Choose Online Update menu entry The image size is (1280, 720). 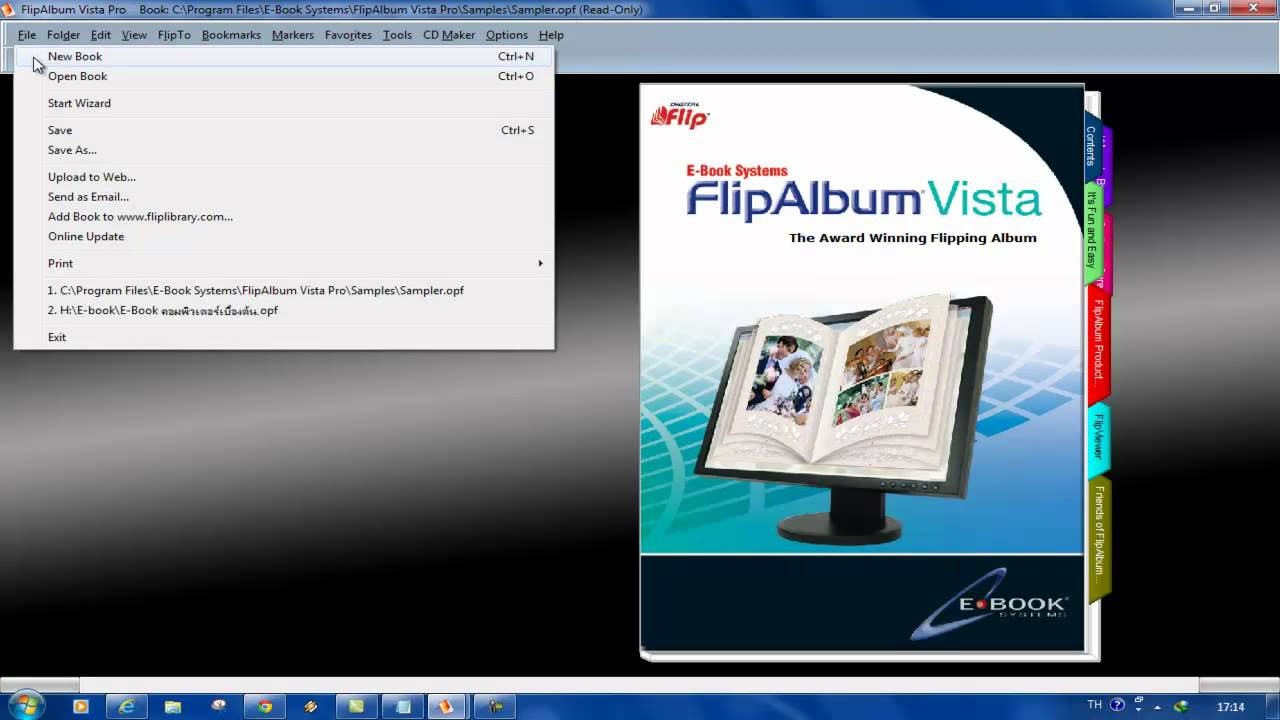point(284,237)
